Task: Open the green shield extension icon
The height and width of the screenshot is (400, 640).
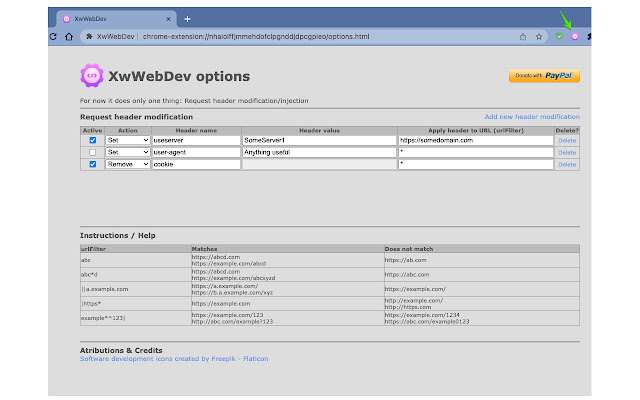Action: (559, 37)
